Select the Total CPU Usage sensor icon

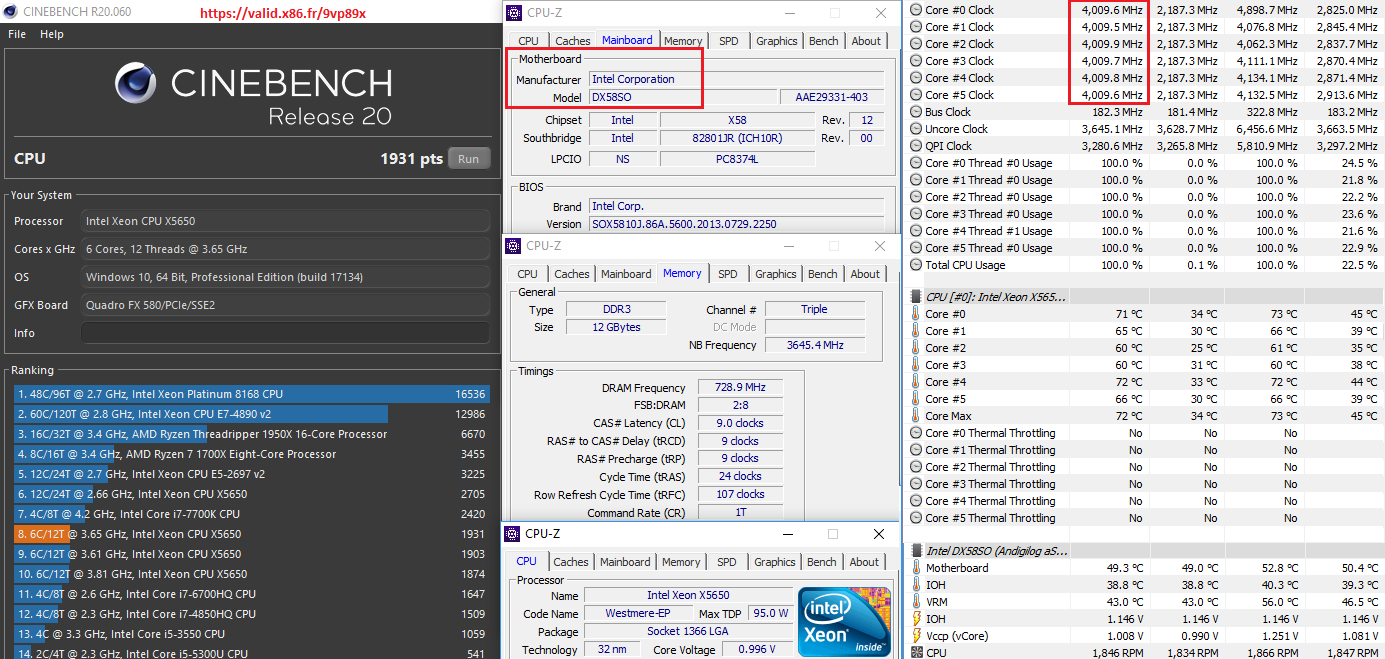[x=916, y=265]
